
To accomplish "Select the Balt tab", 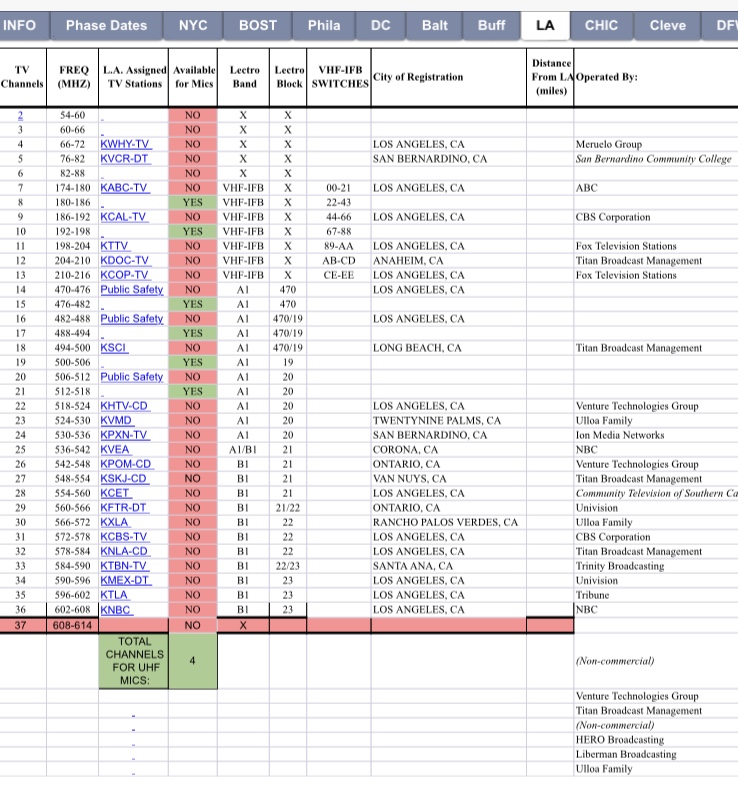I will 435,25.
